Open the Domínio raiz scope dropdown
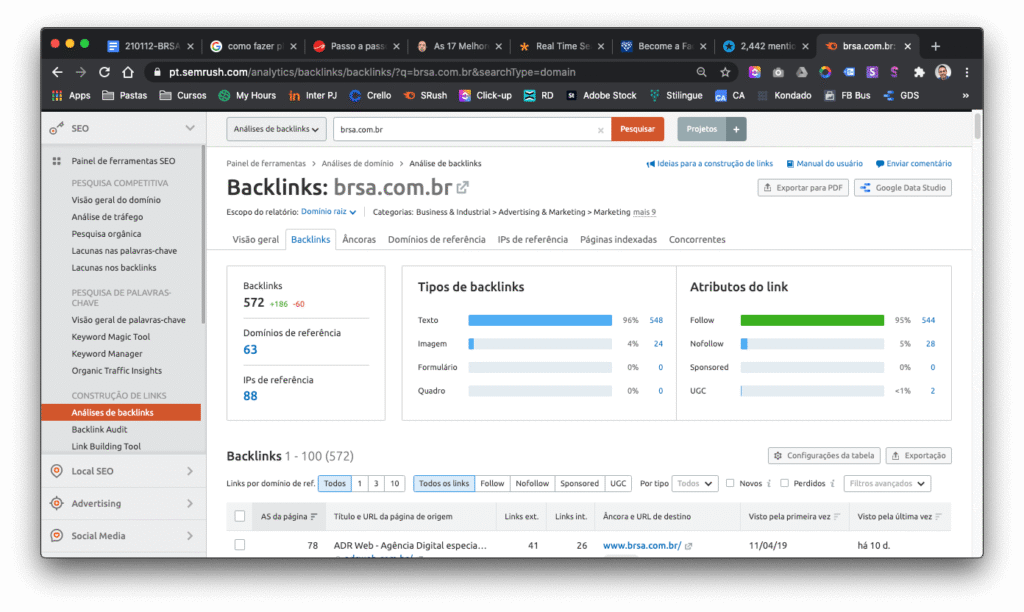Viewport: 1024px width, 612px height. point(328,212)
